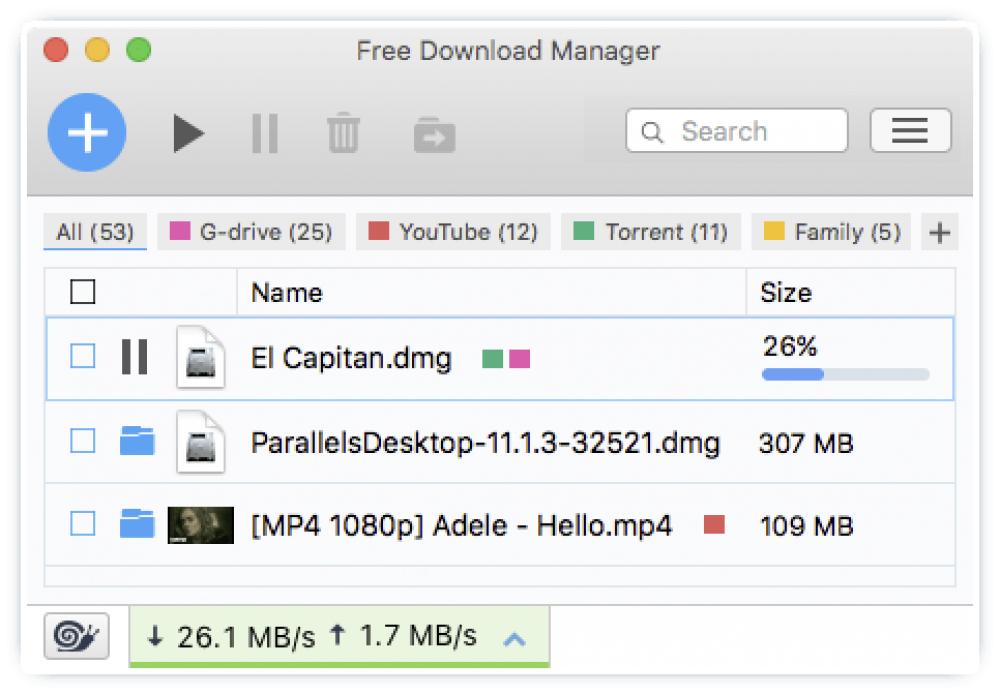Click the Delete downloads trash icon
Image resolution: width=1000 pixels, height=695 pixels.
[x=343, y=133]
